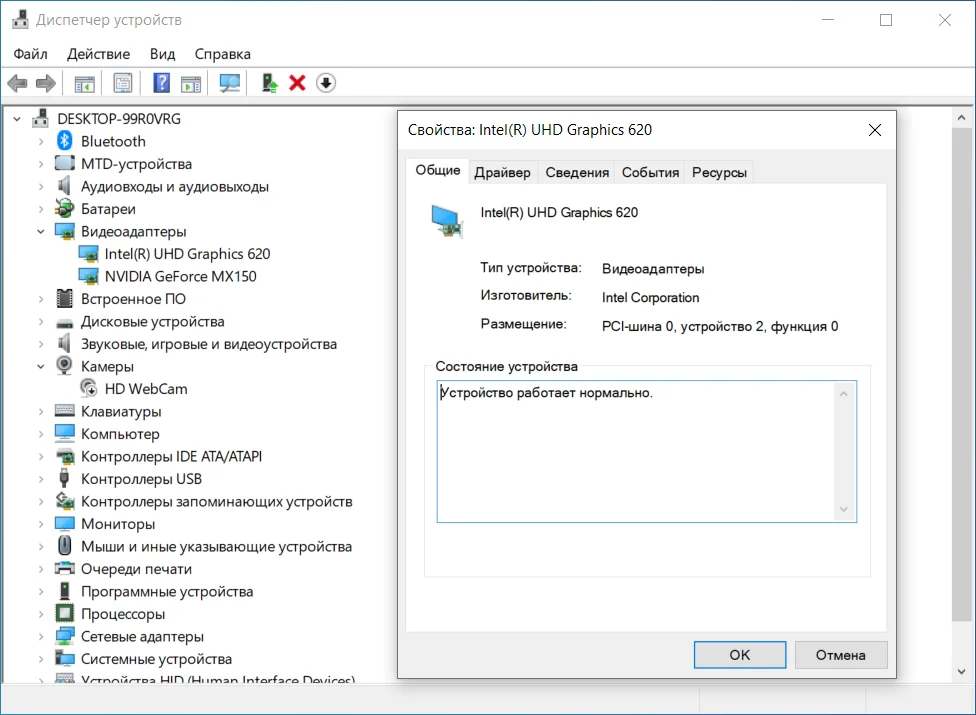This screenshot has height=715, width=976.
Task: Open the blue question mark help icon
Action: coord(161,83)
